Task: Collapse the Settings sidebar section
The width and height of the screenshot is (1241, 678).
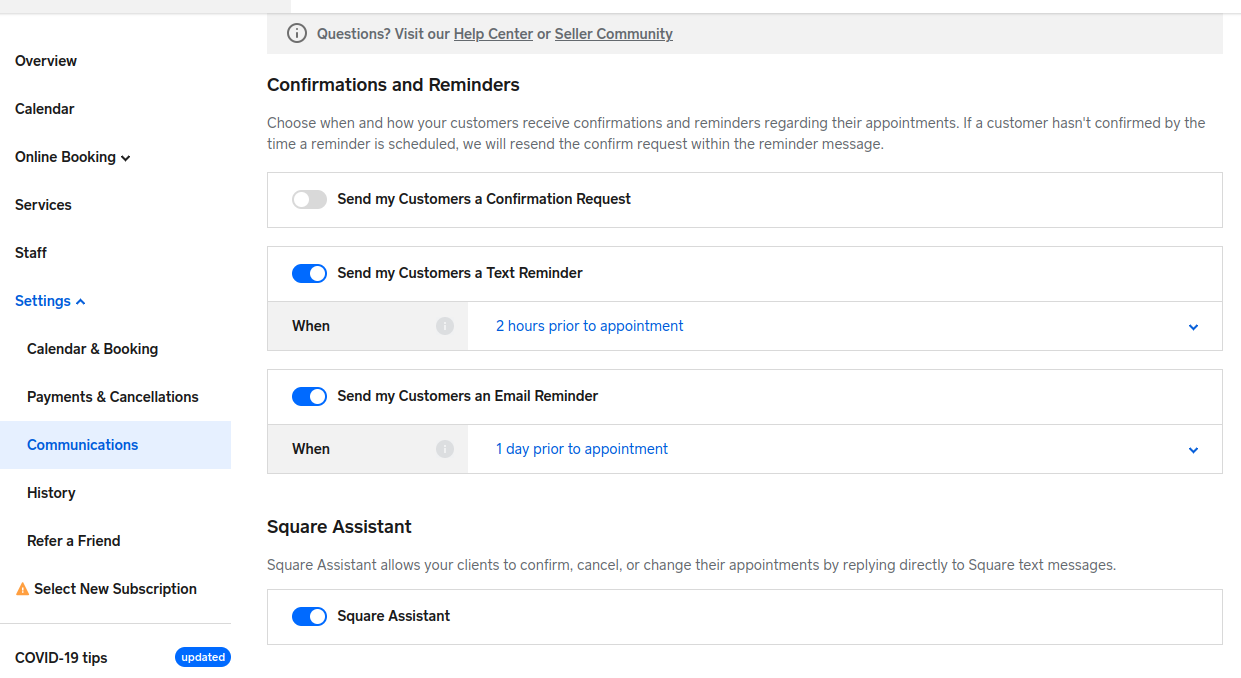Action: pos(50,301)
